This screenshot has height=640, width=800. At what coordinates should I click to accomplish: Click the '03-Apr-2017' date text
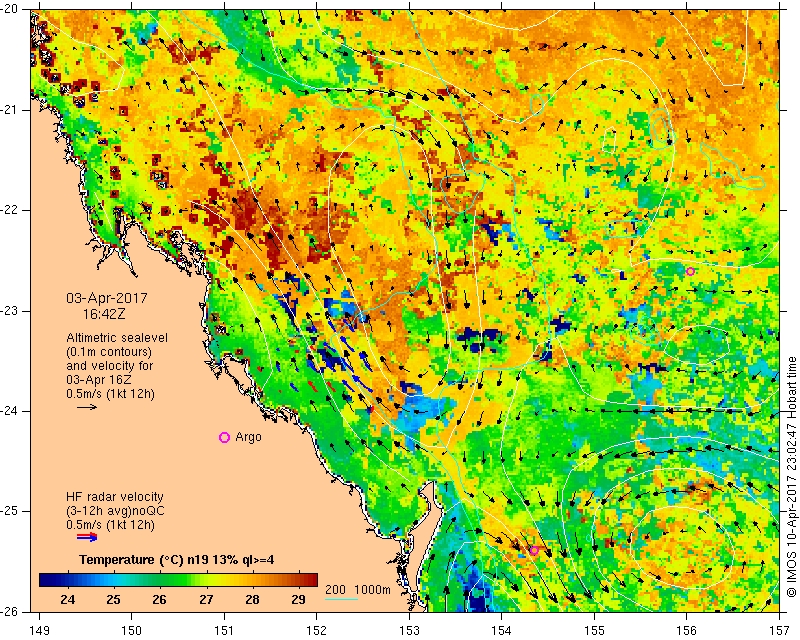point(107,298)
